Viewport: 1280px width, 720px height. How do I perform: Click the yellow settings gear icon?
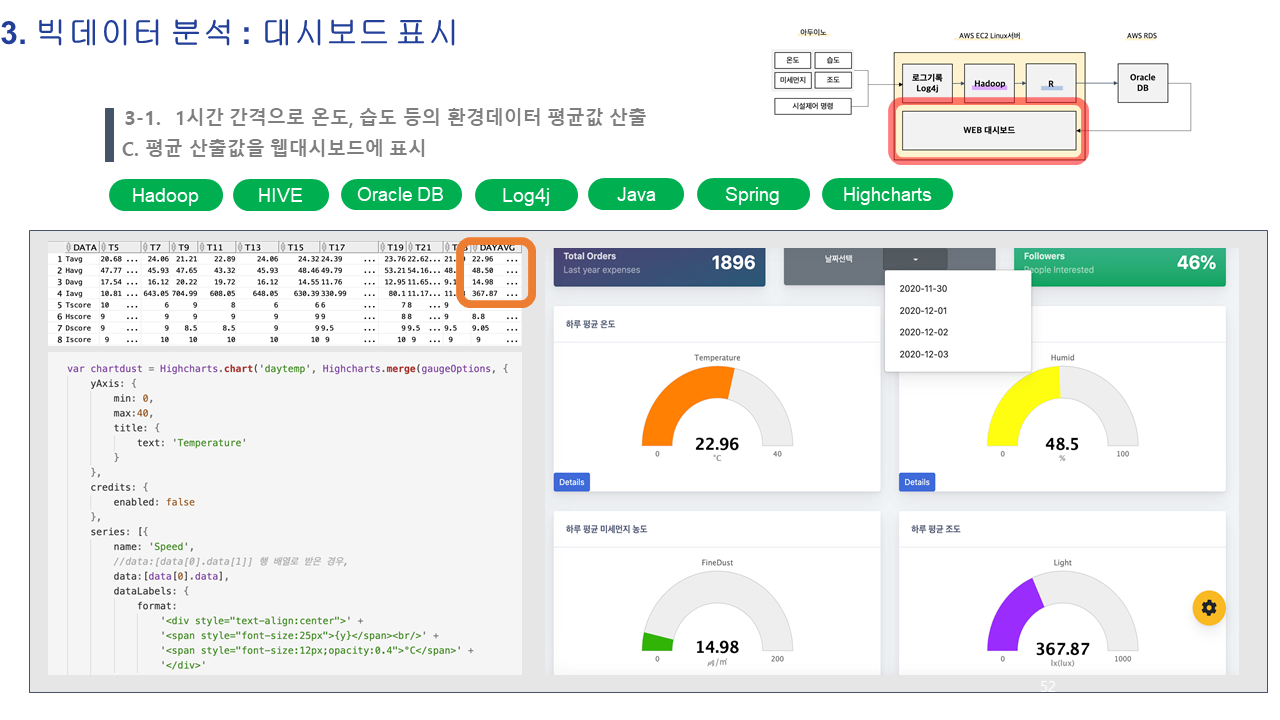1209,607
